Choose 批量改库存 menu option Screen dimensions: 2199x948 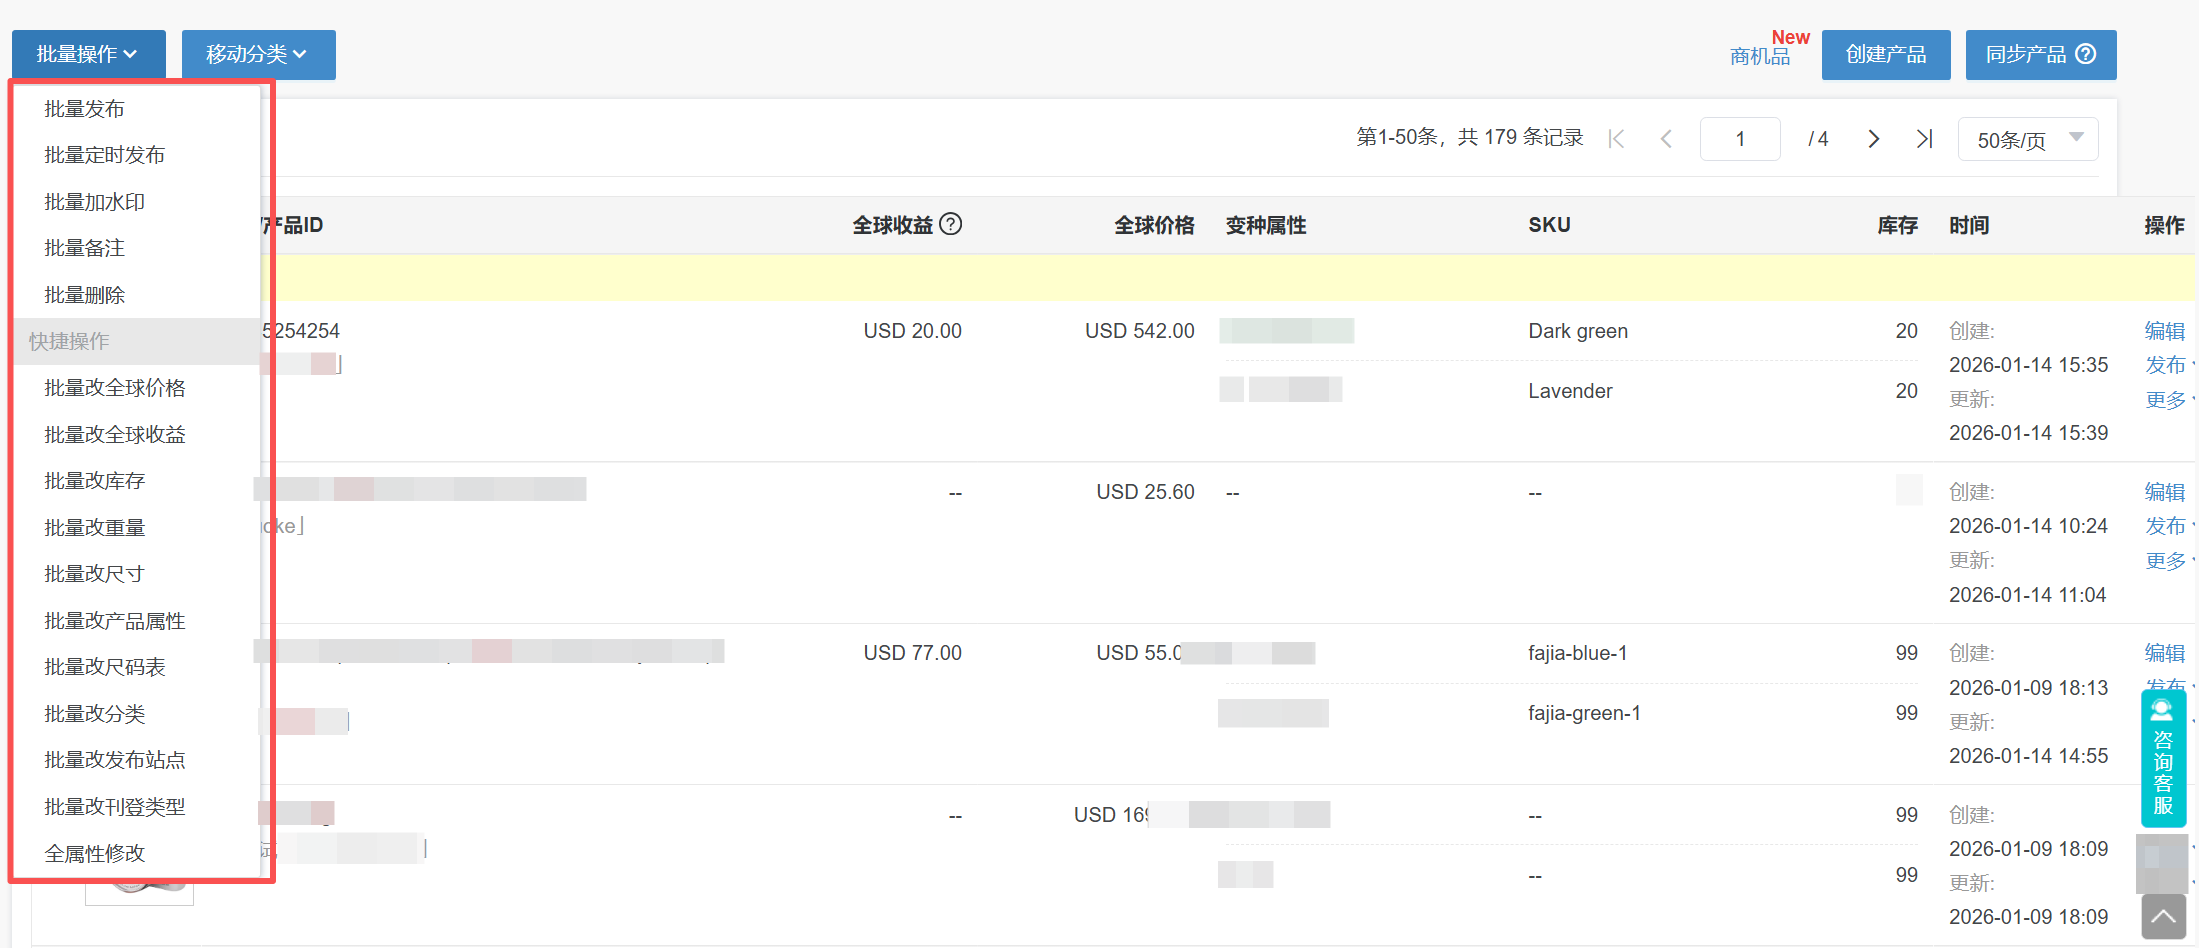pos(95,481)
